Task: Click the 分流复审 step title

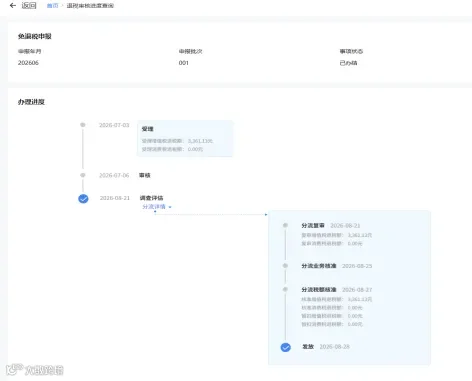Action: click(313, 226)
